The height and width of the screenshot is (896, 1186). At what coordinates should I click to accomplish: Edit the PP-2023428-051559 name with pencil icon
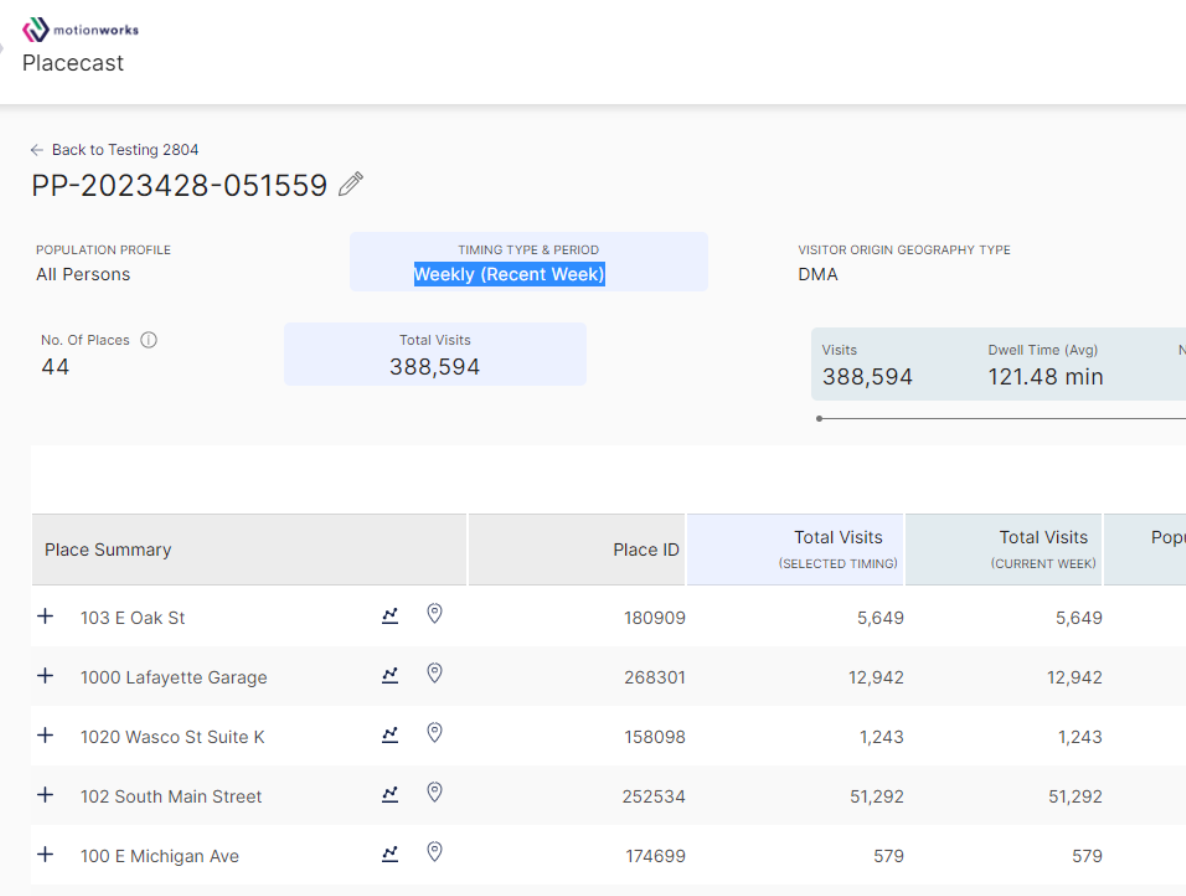(x=351, y=184)
